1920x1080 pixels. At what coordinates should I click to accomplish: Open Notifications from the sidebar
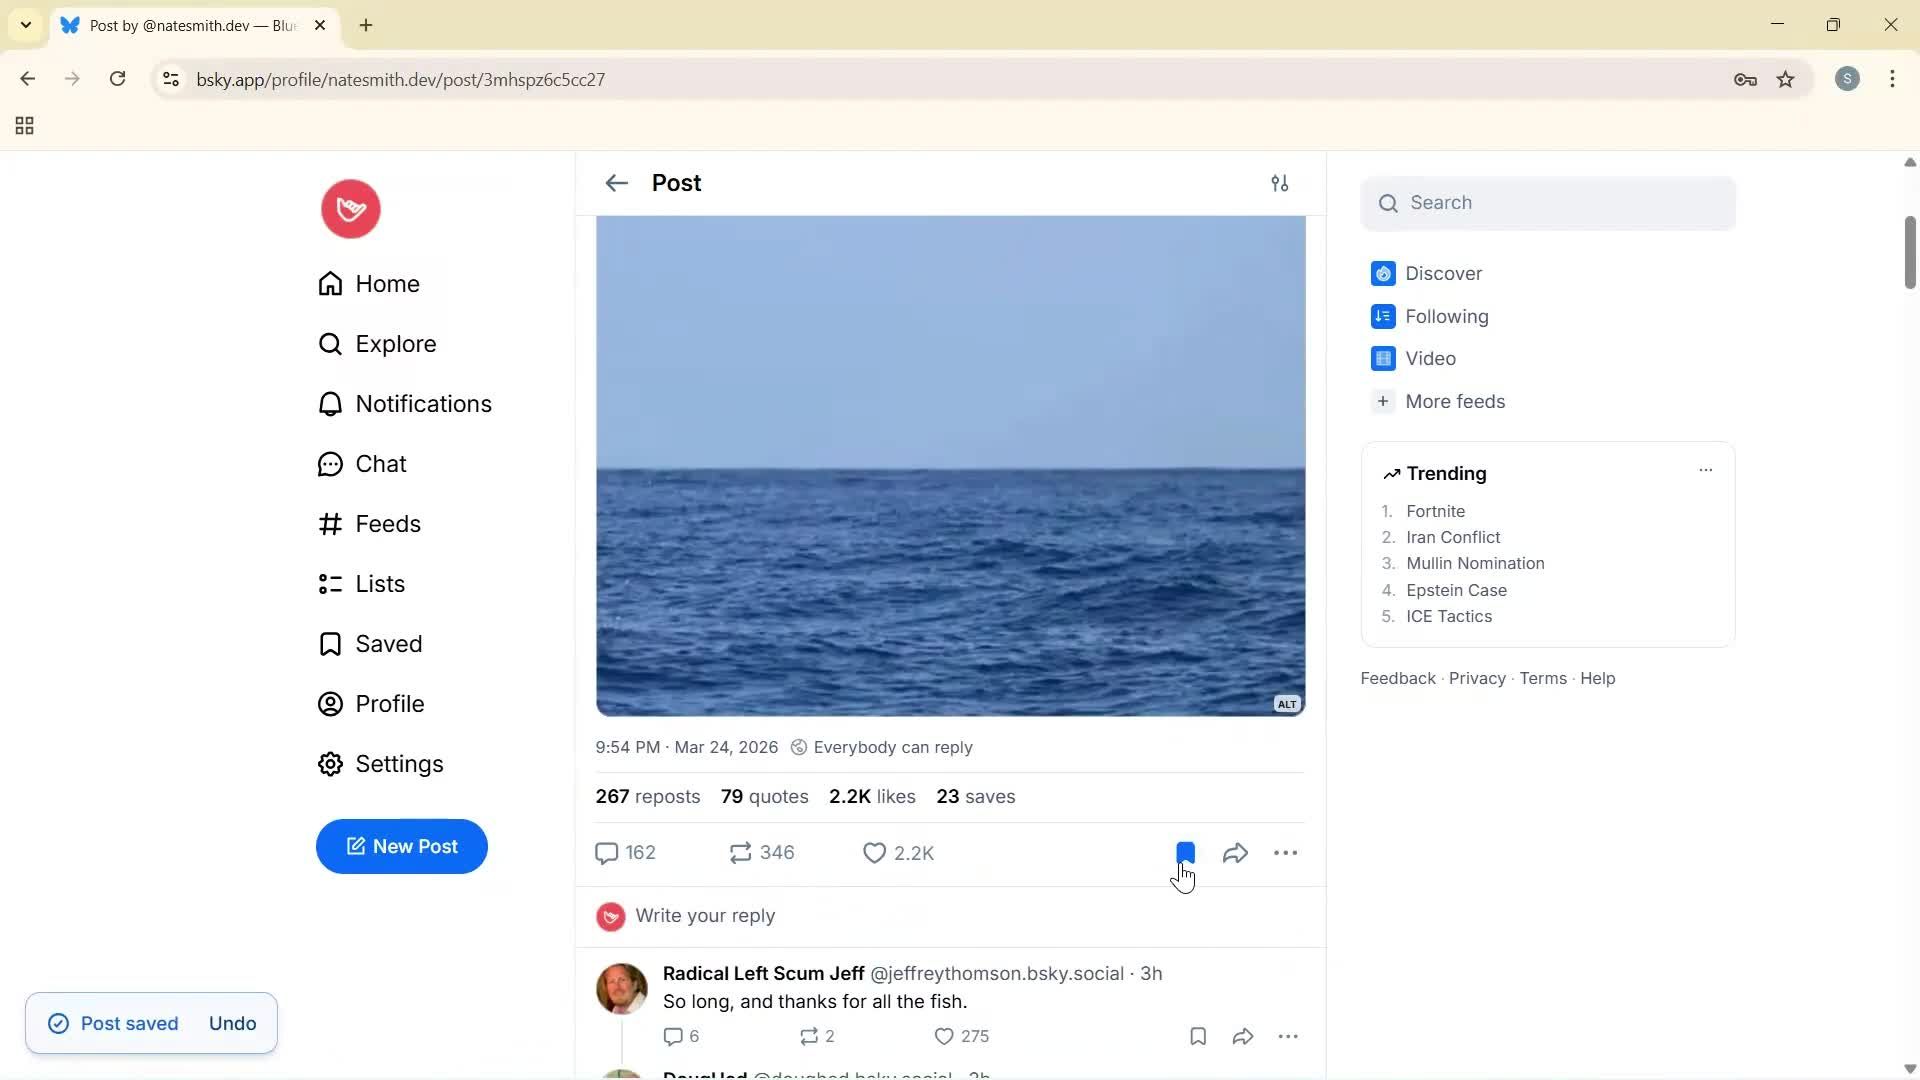coord(424,403)
